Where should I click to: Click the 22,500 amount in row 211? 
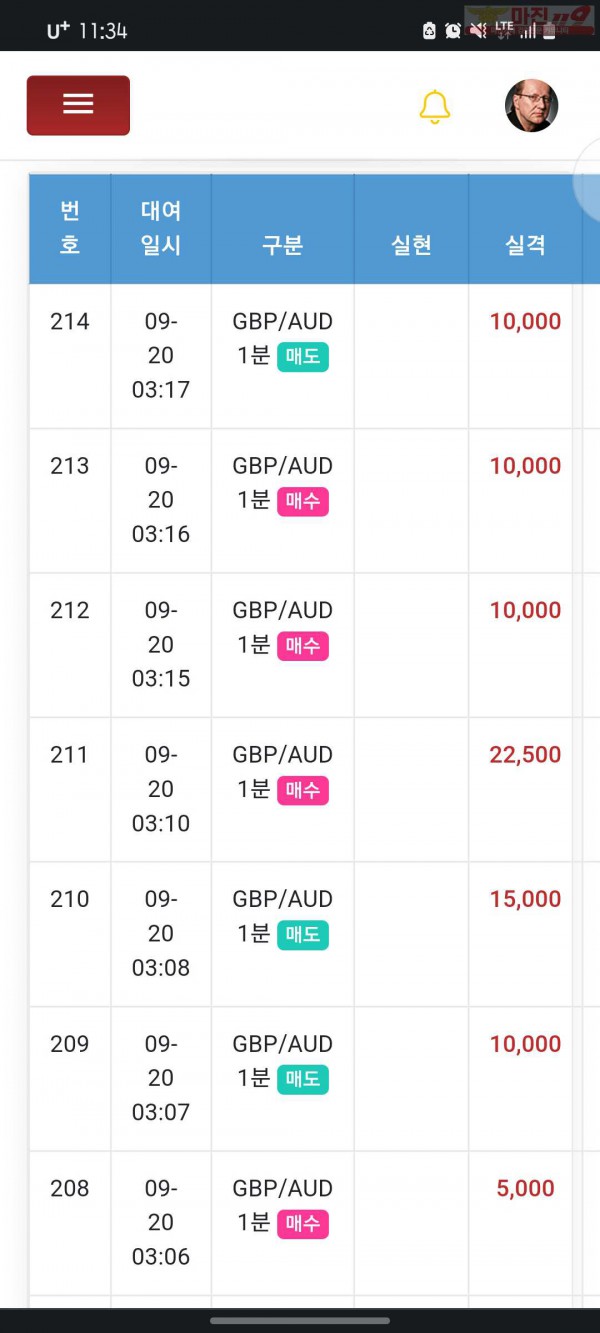[x=525, y=755]
